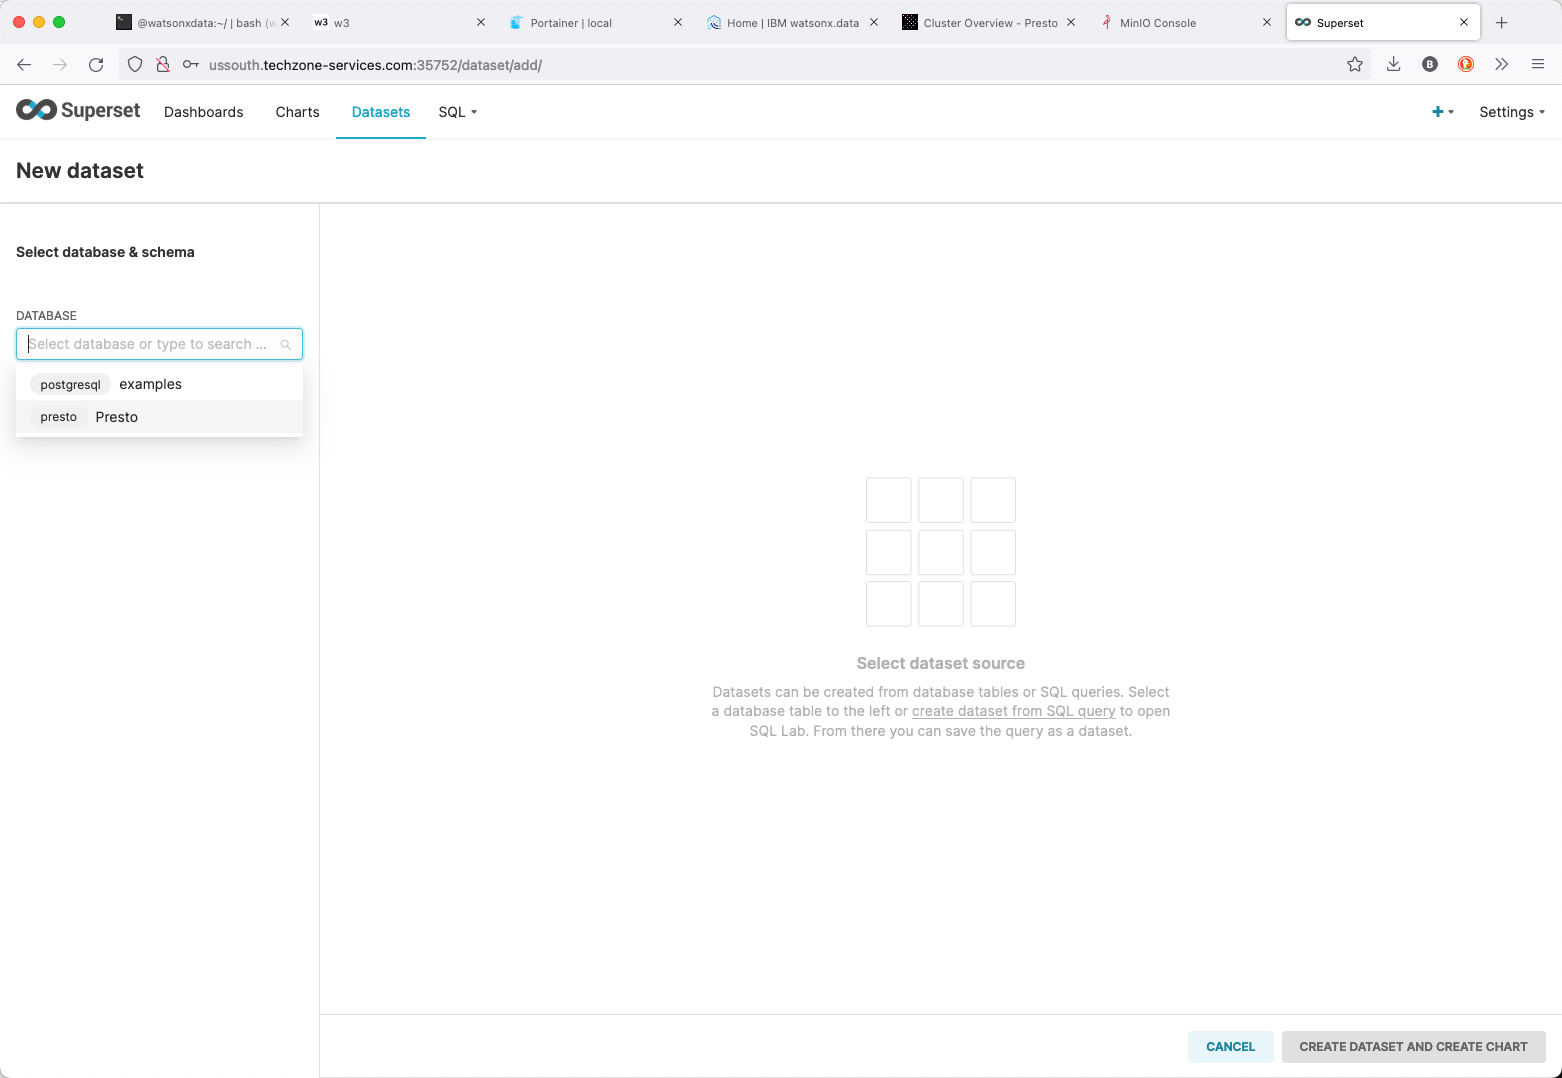This screenshot has height=1078, width=1562.
Task: Close the Home | IBM watsonx.data tab
Action: 874,22
